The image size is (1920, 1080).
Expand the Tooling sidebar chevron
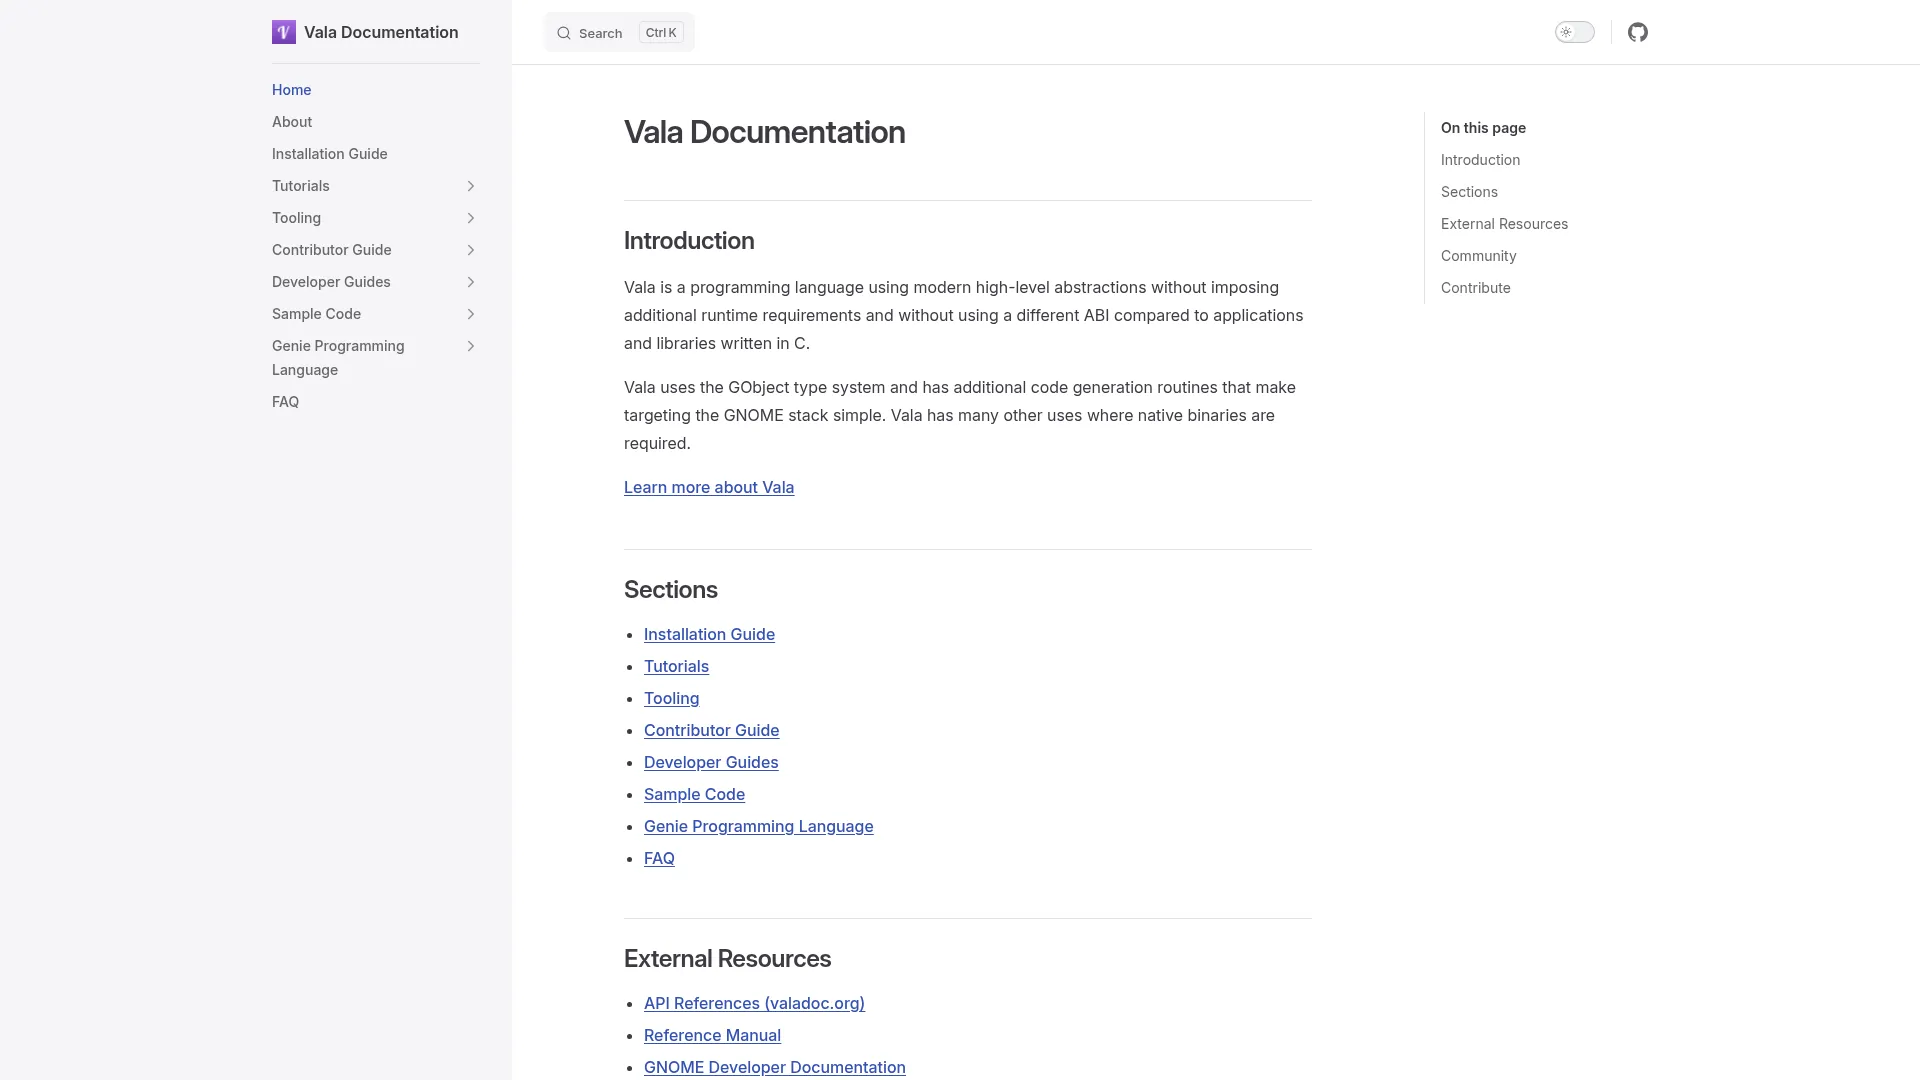pyautogui.click(x=471, y=218)
